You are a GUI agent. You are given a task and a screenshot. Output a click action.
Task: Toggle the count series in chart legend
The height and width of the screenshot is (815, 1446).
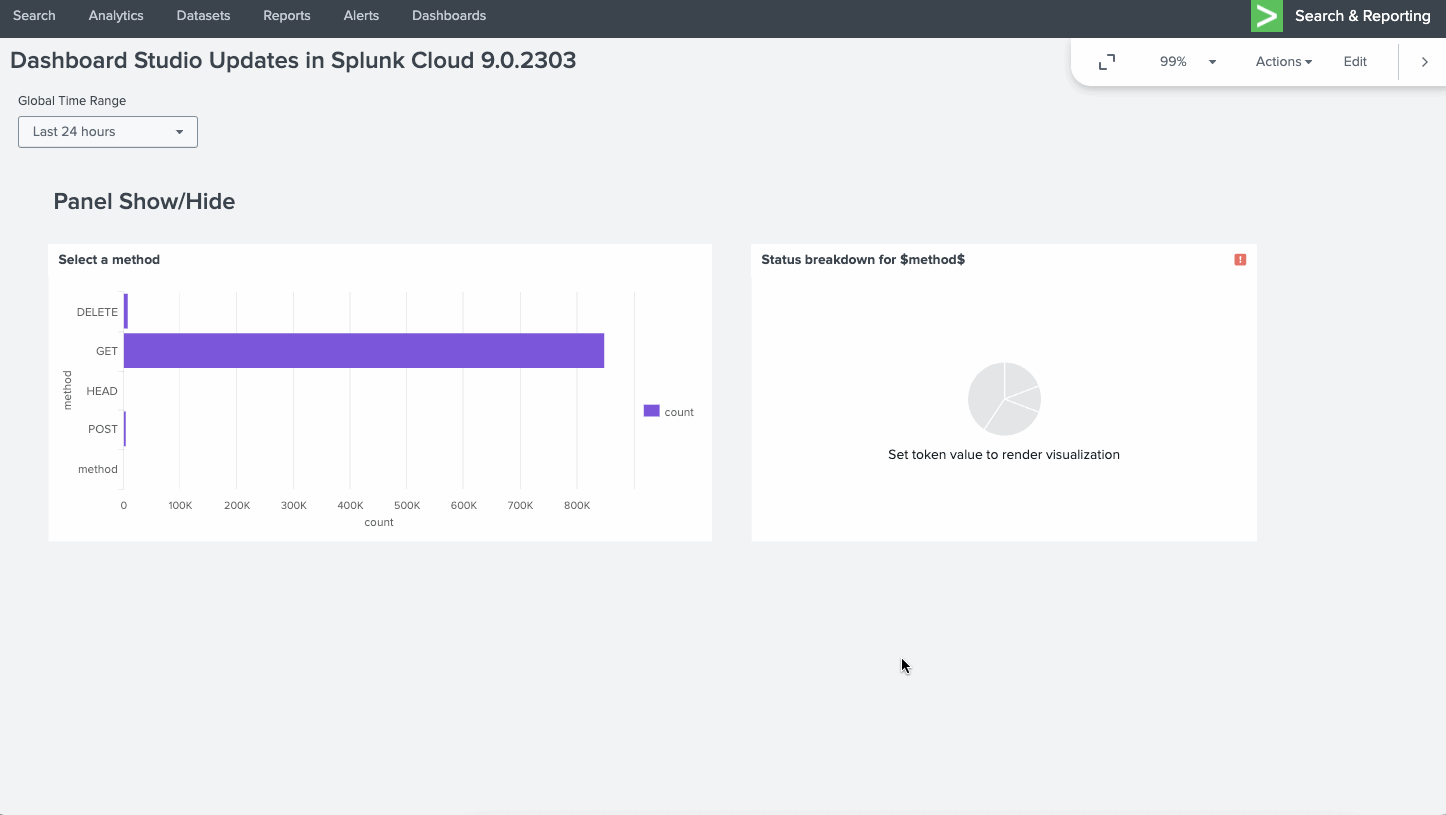point(669,412)
